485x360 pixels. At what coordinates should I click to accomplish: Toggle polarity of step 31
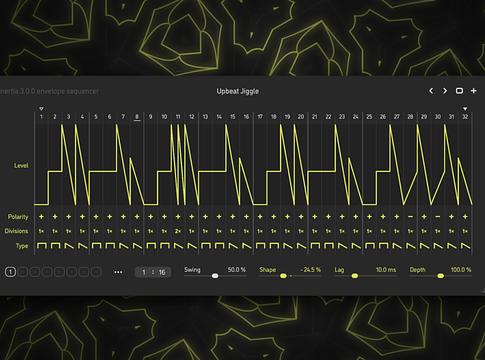click(x=451, y=217)
